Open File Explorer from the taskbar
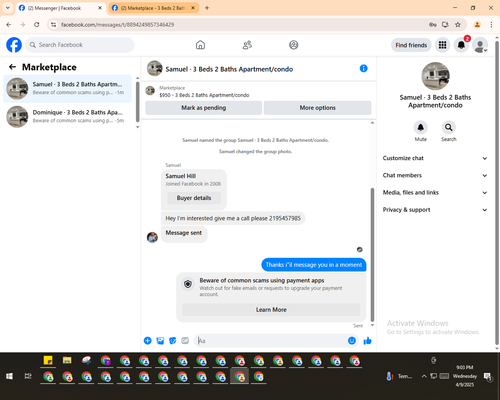Viewport: 500px width, 400px height. tap(67, 360)
